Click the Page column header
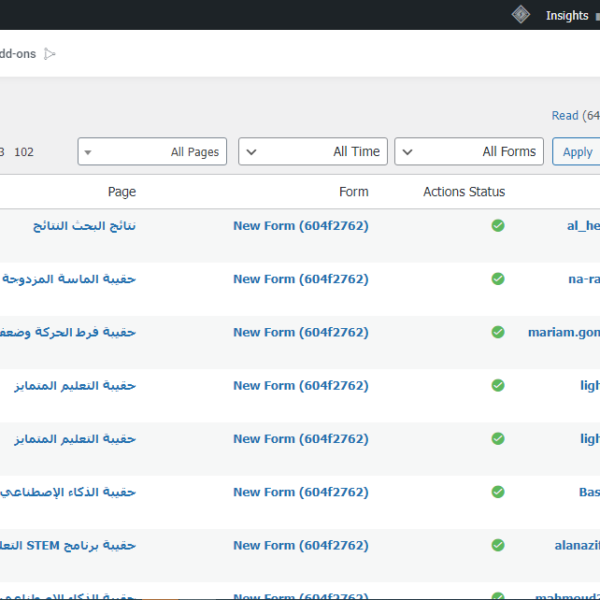Image resolution: width=600 pixels, height=600 pixels. (122, 192)
